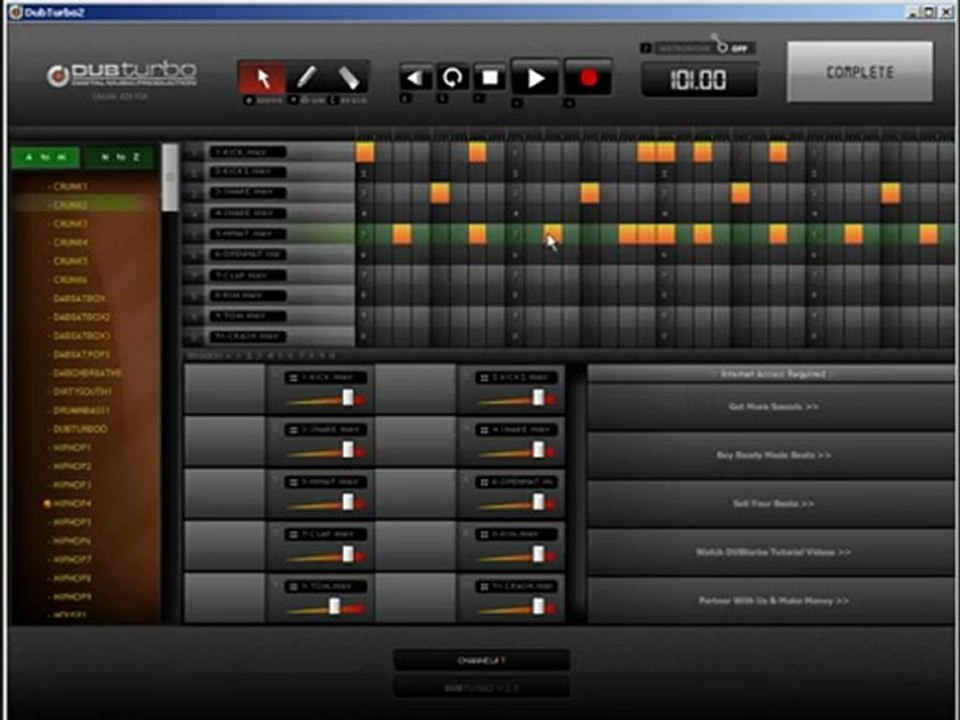Select the pencil draw tool

(306, 78)
